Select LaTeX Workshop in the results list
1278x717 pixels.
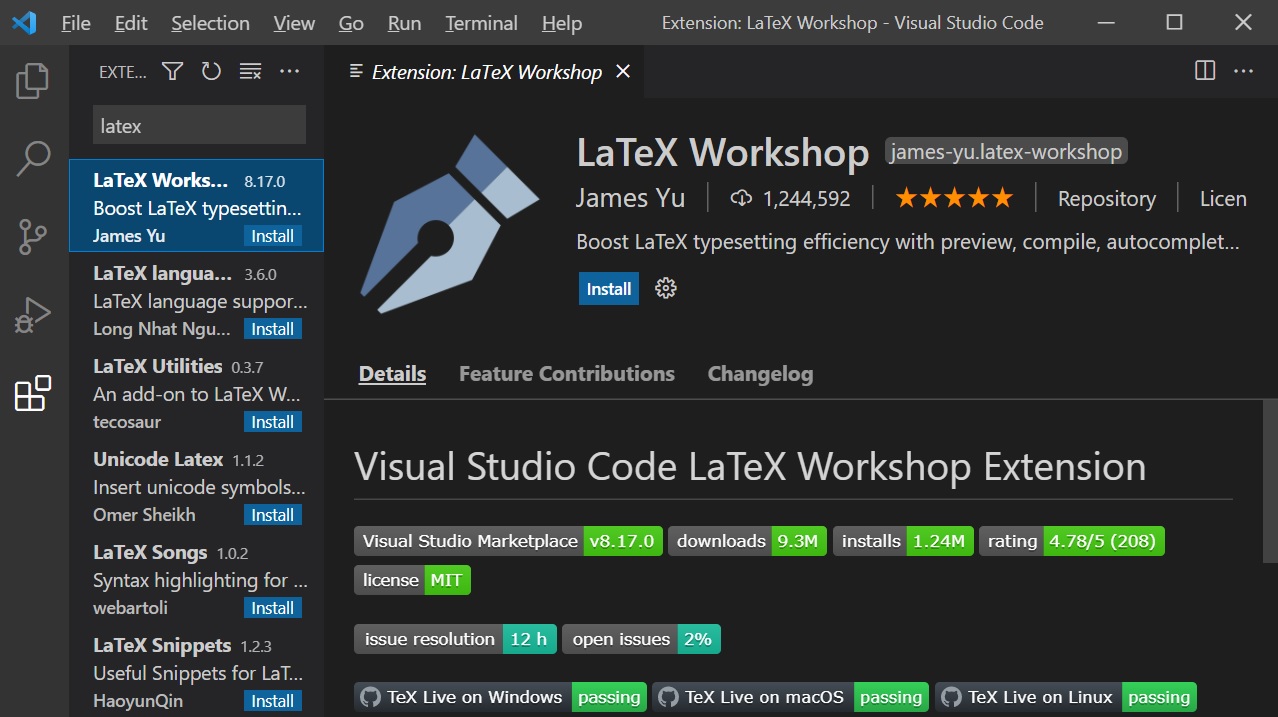pos(196,206)
